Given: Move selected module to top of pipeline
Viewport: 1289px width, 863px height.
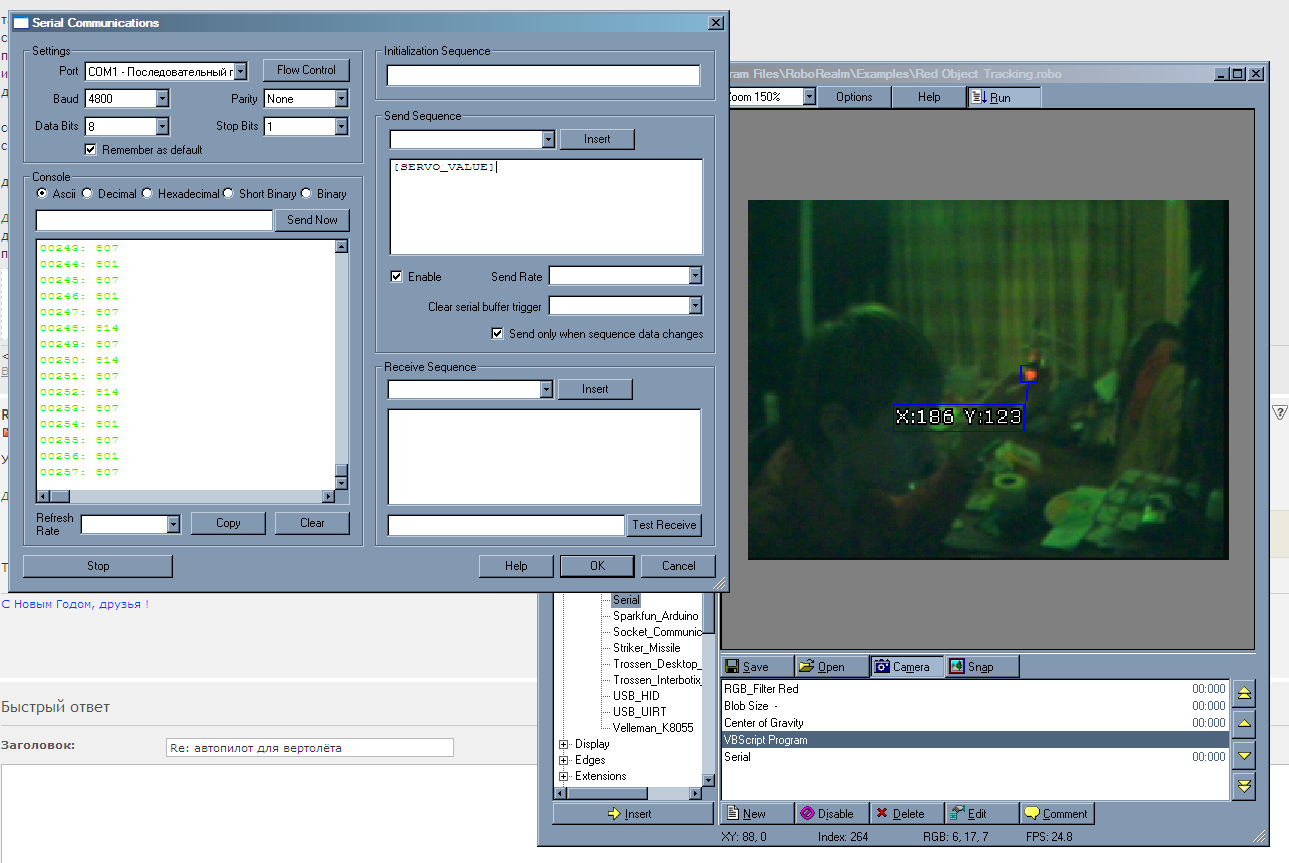Looking at the screenshot, I should 1244,693.
